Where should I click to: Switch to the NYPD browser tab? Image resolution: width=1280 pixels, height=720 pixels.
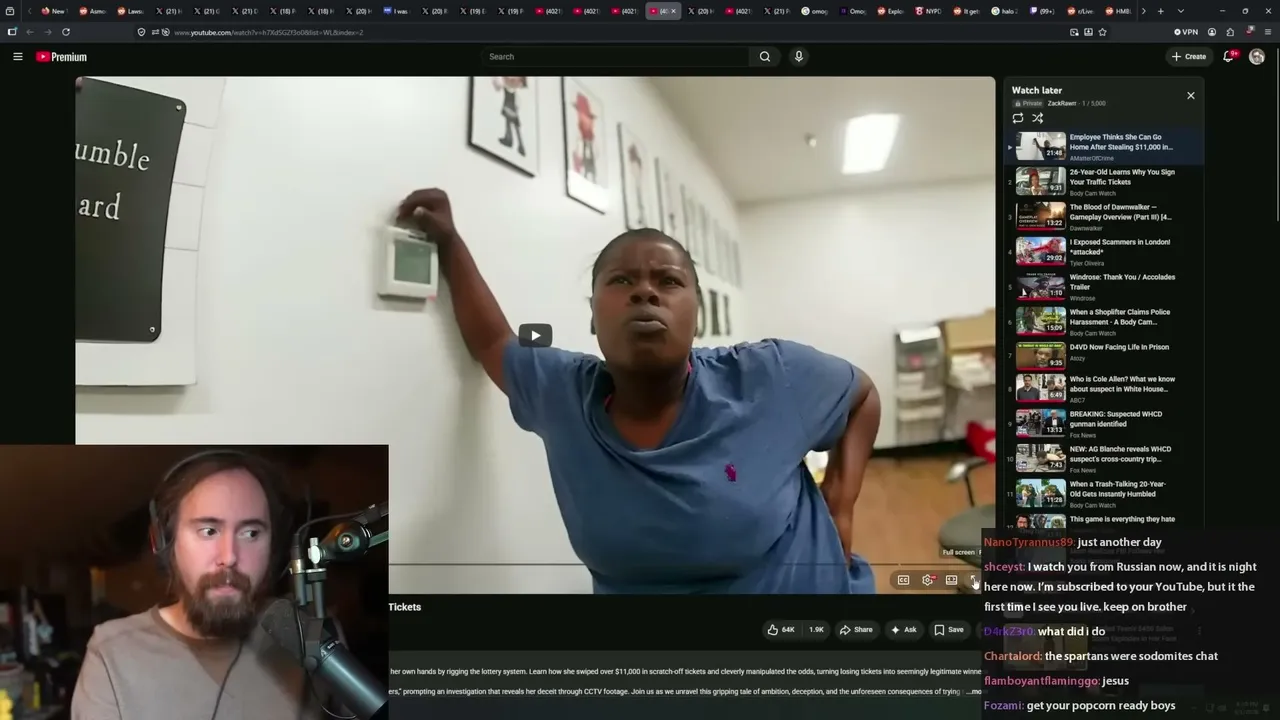coord(929,11)
